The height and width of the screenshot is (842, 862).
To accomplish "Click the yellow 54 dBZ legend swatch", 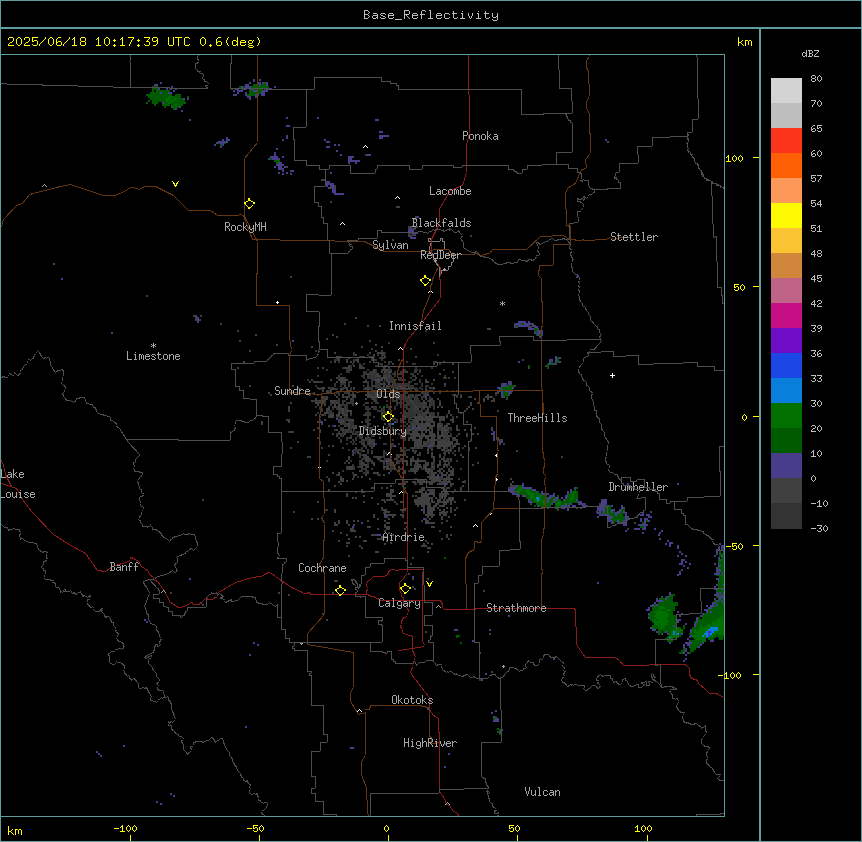I will coord(786,215).
